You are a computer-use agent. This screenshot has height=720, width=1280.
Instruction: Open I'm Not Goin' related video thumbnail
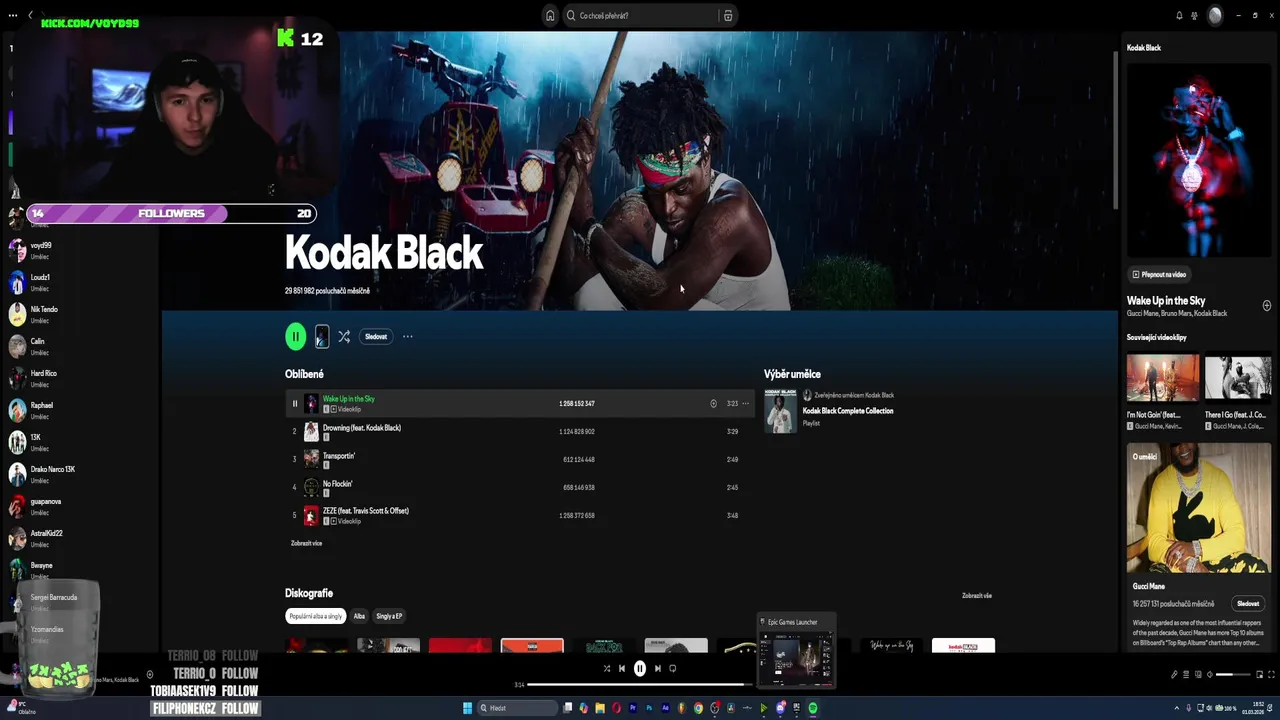coord(1163,378)
